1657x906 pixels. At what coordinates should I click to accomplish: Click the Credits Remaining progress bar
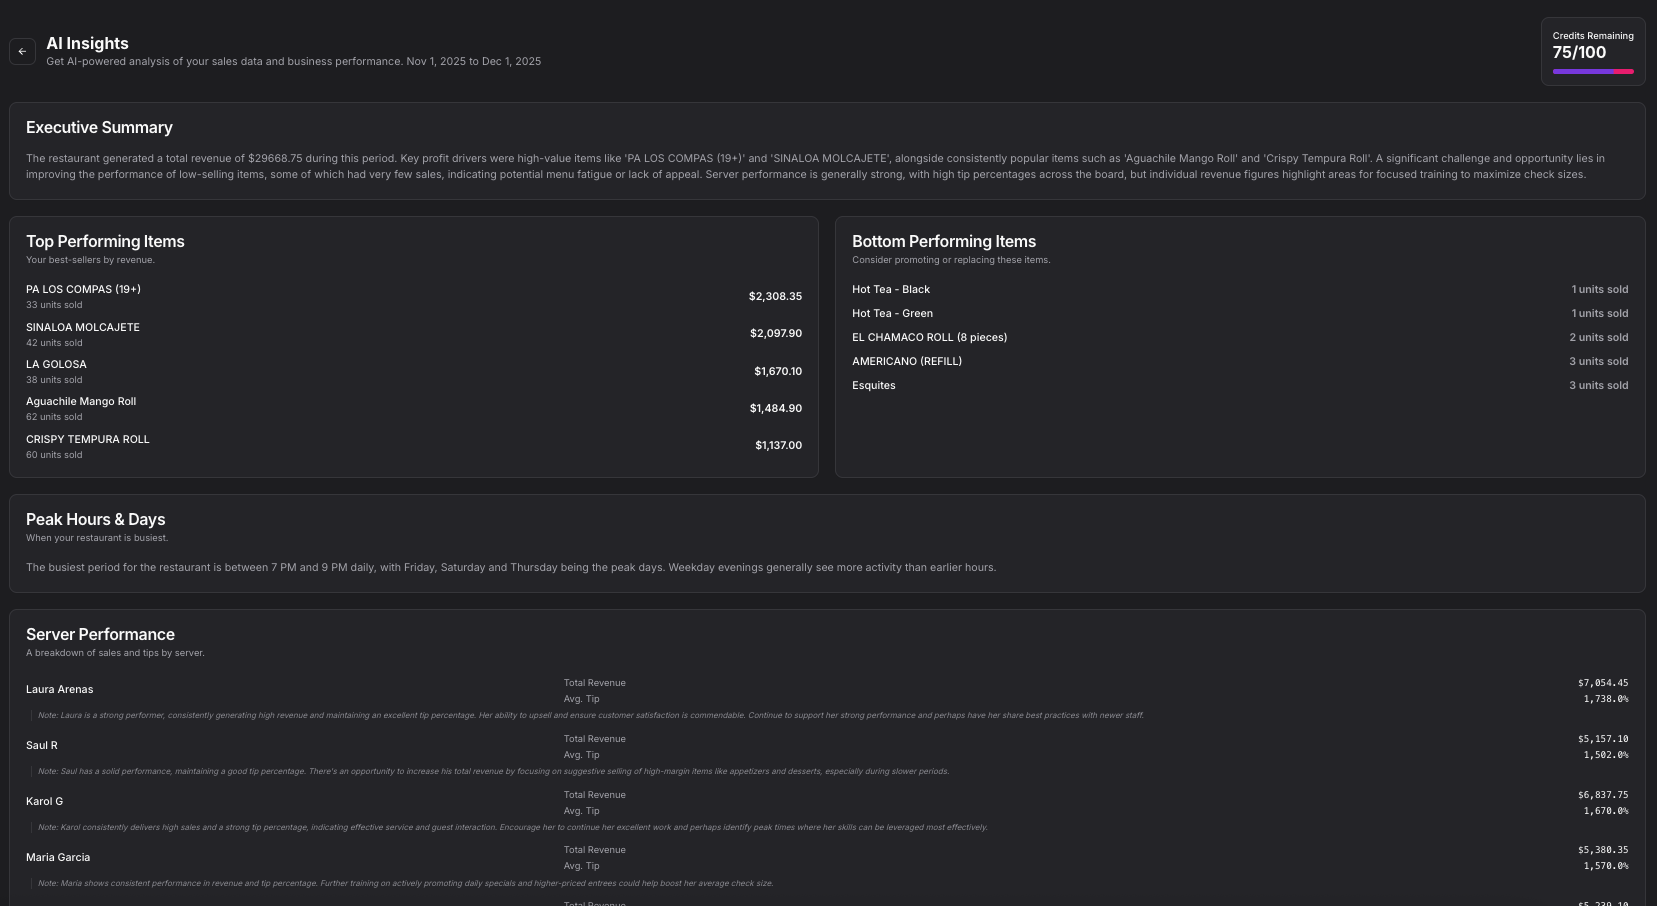tap(1592, 72)
